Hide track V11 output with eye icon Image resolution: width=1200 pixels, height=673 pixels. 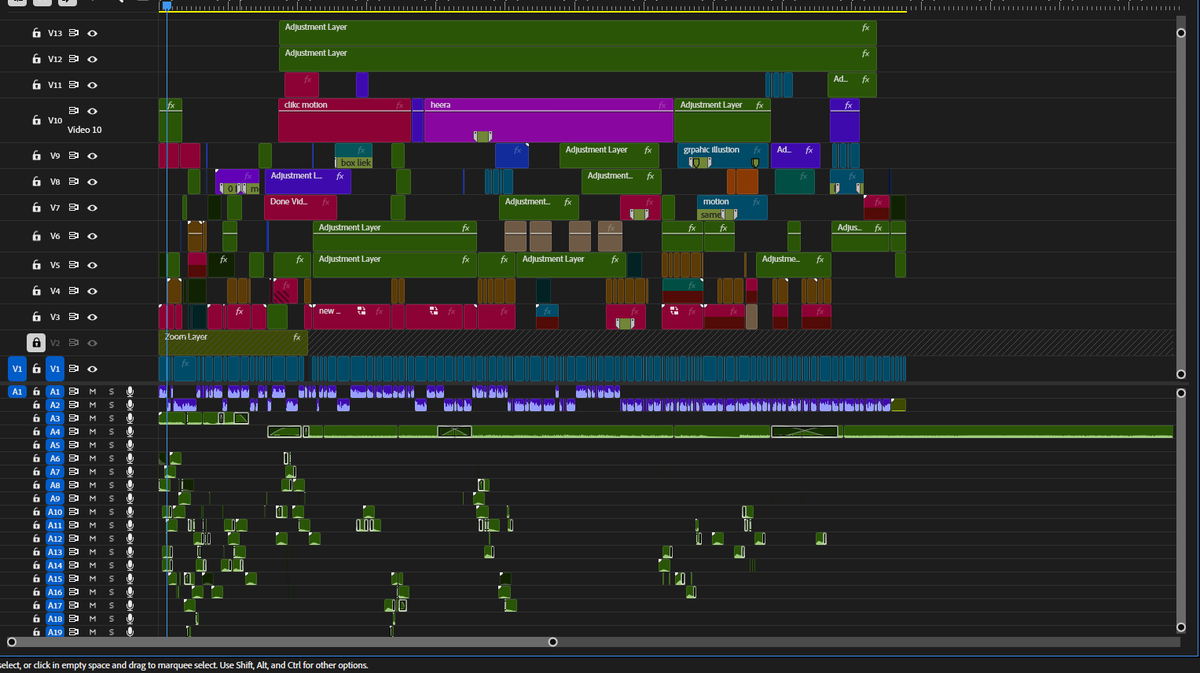[92, 85]
